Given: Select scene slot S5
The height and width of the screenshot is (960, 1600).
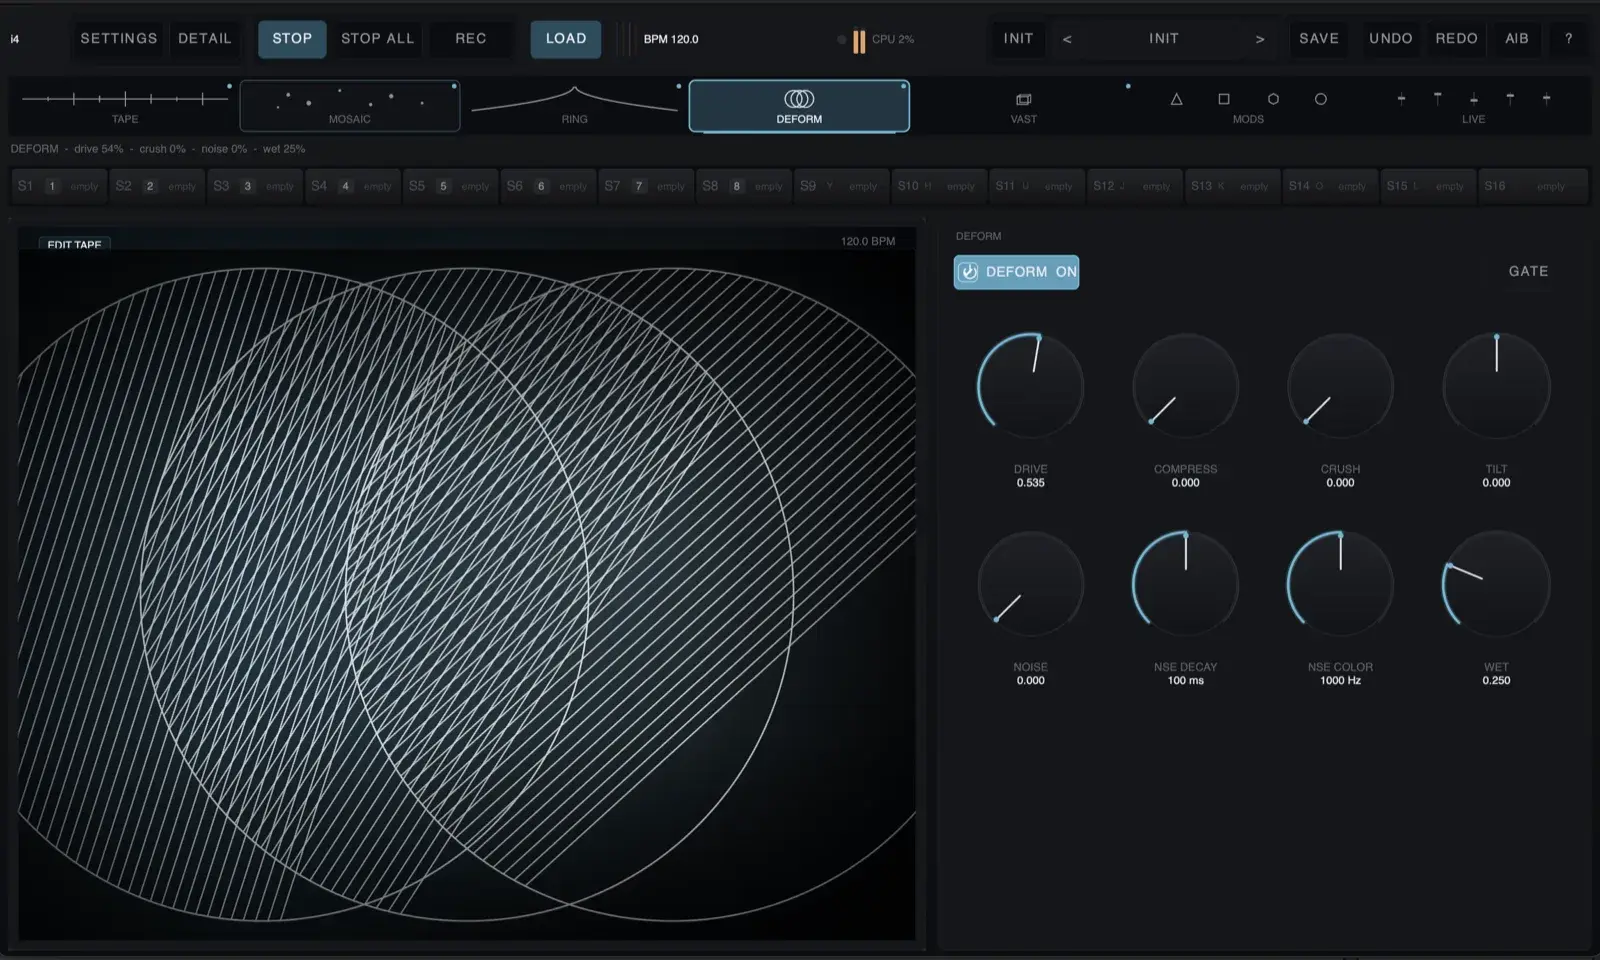Looking at the screenshot, I should click(x=450, y=186).
